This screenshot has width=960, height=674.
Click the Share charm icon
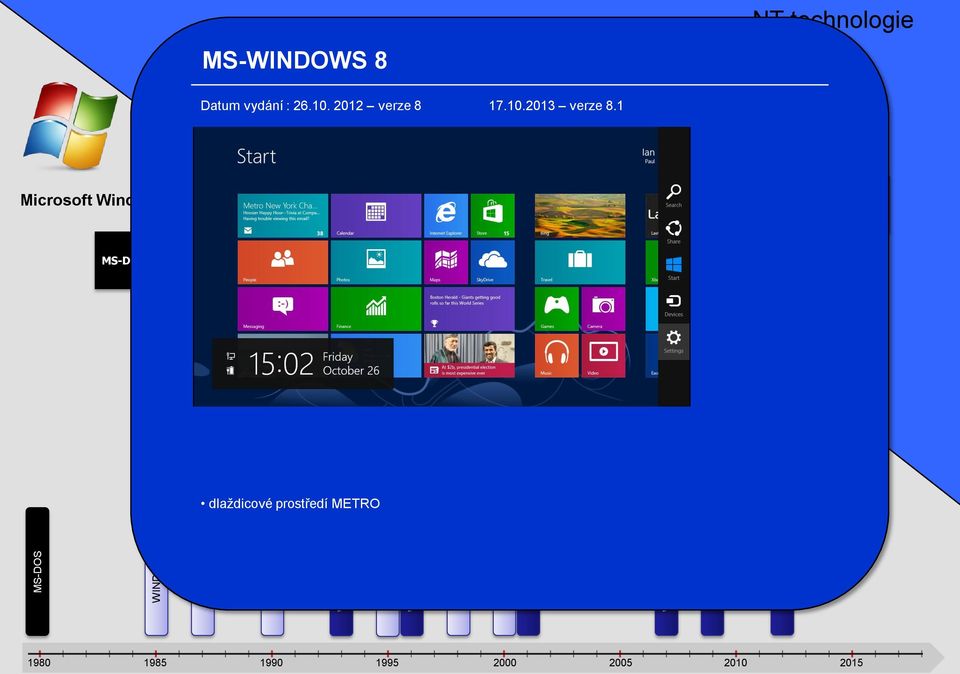click(673, 228)
